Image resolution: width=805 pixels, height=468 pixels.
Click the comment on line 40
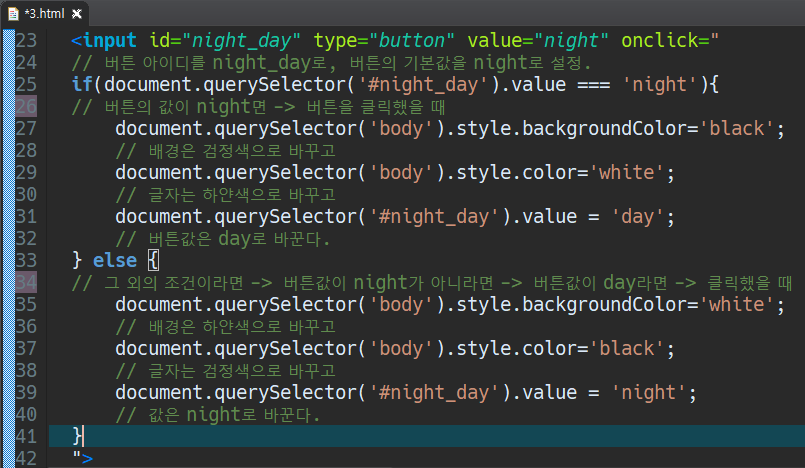coord(218,415)
